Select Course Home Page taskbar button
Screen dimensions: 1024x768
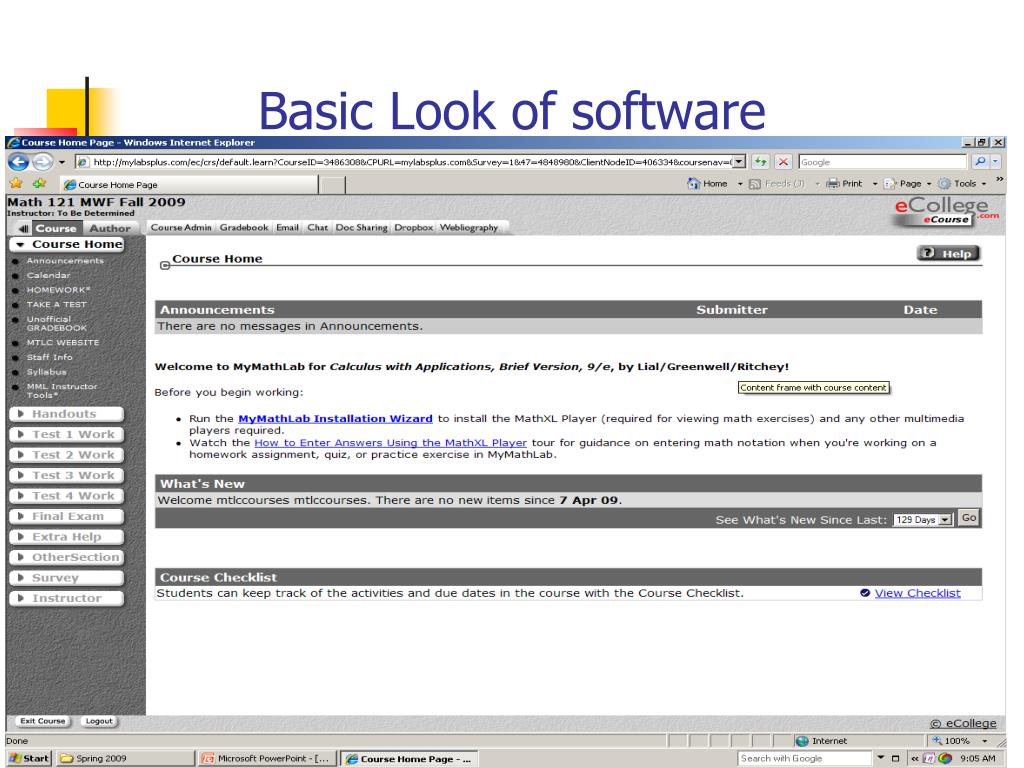click(409, 758)
